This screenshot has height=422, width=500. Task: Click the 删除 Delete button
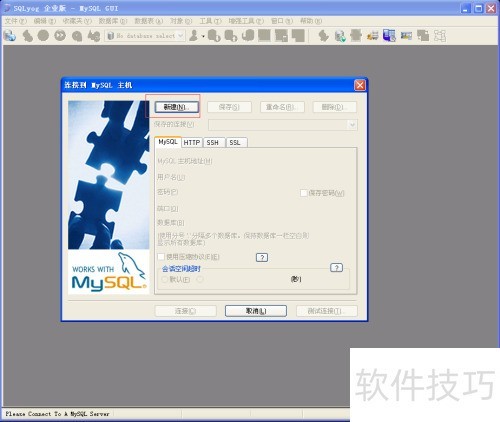point(335,107)
